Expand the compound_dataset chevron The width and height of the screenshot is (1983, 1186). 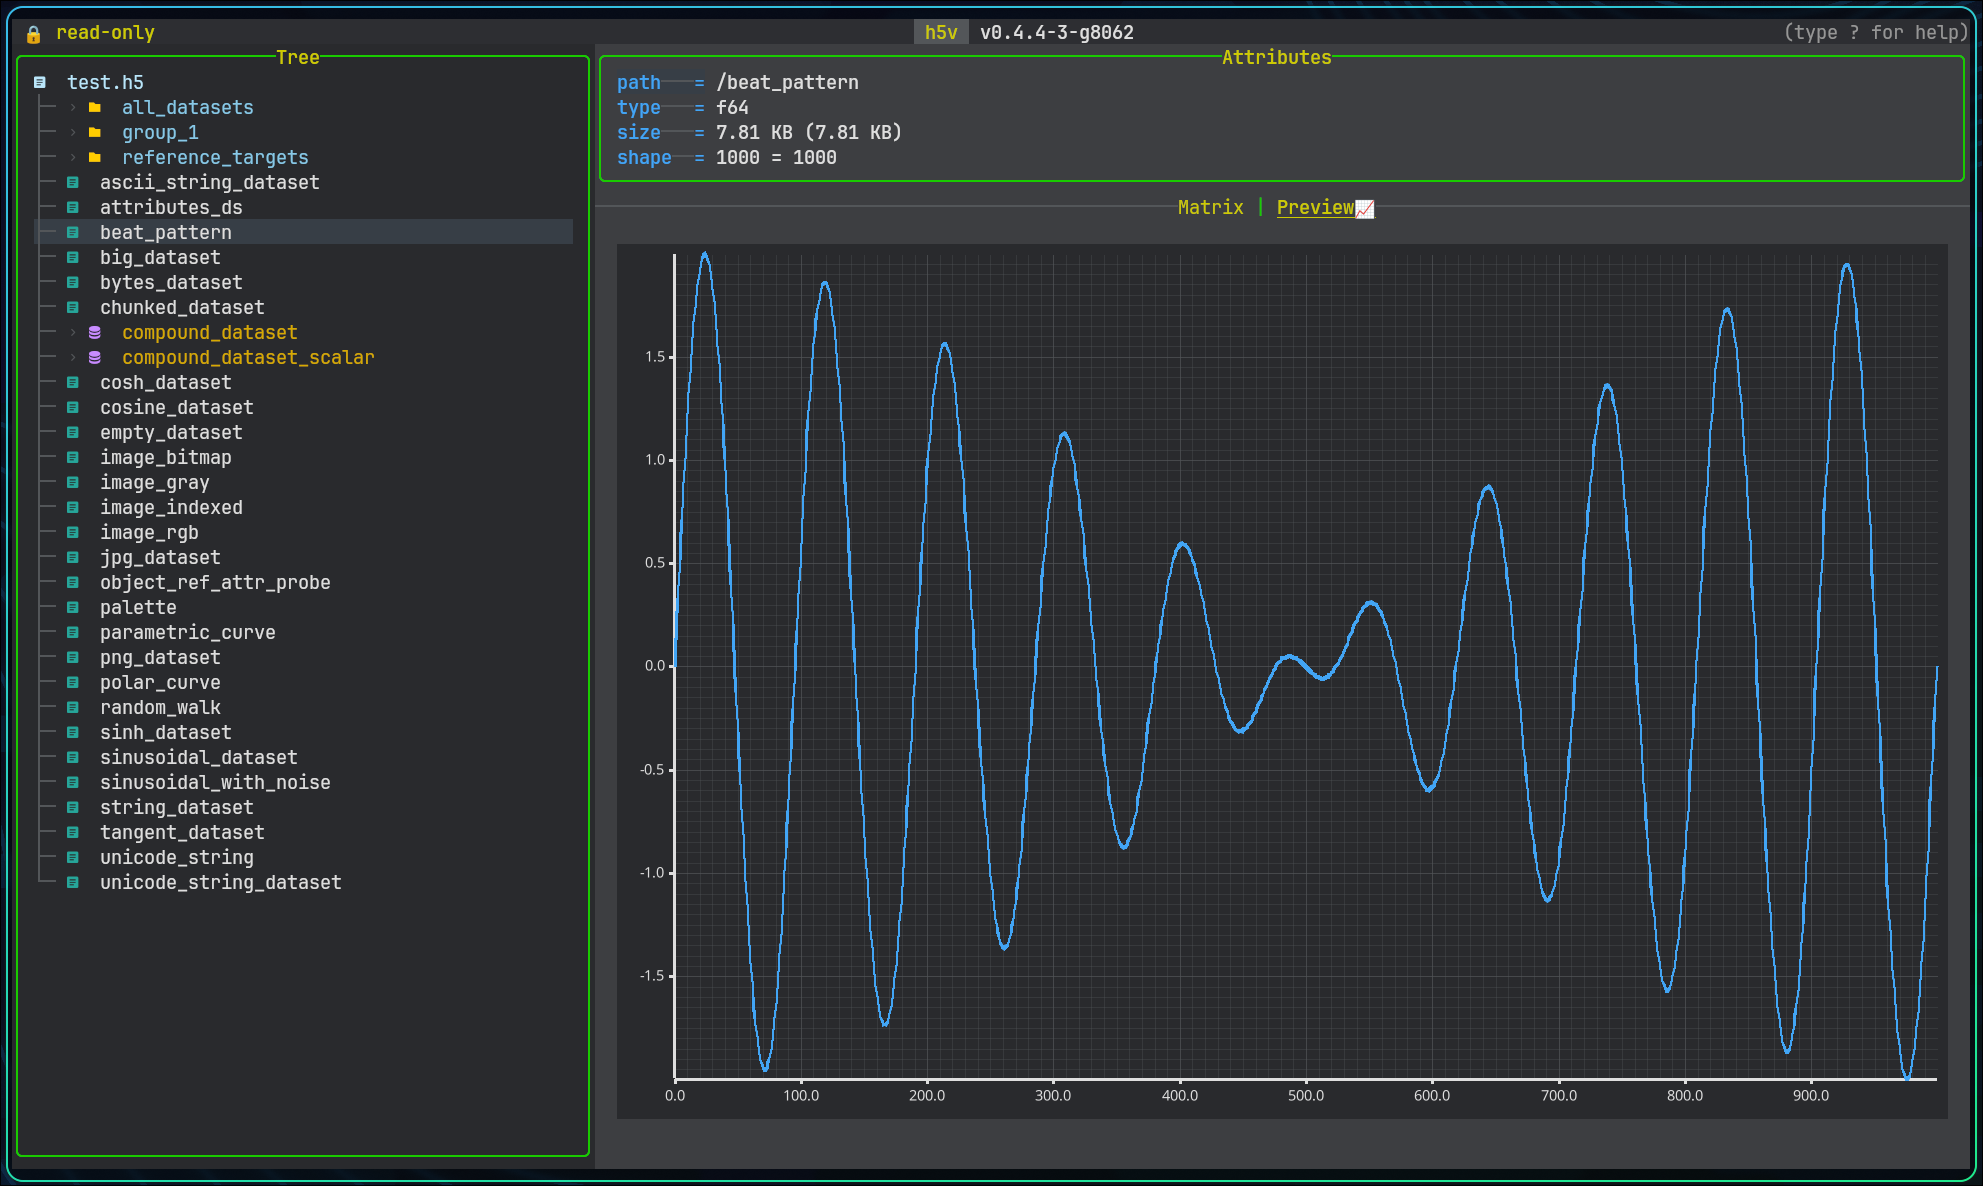(73, 332)
